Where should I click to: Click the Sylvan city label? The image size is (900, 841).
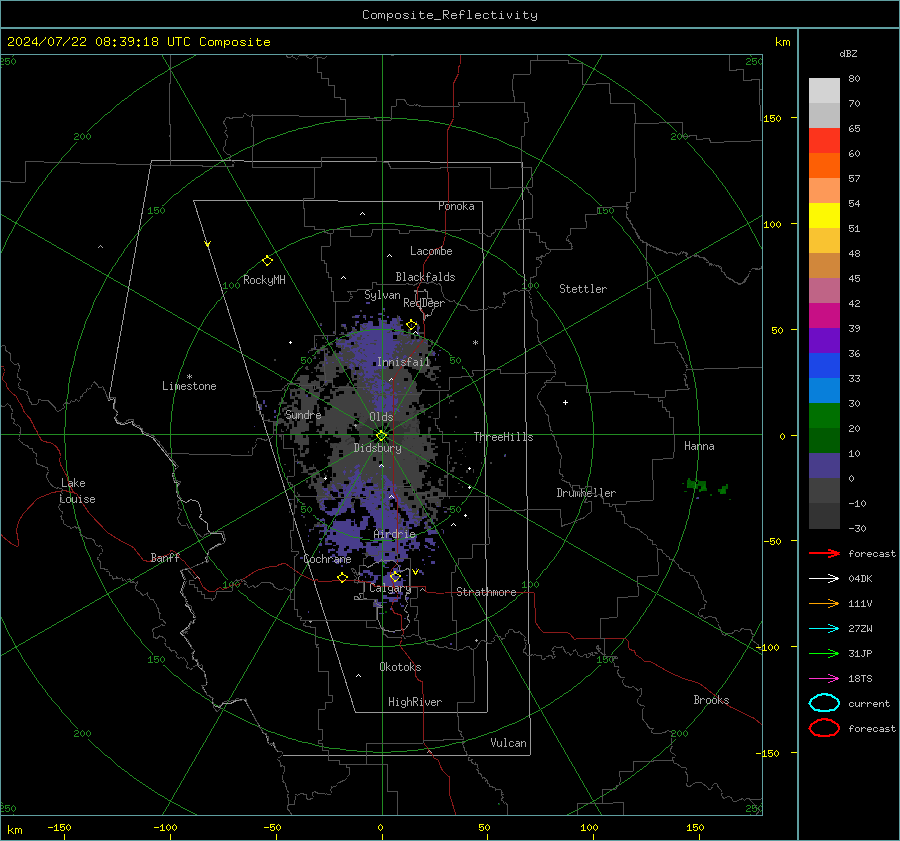click(x=382, y=295)
